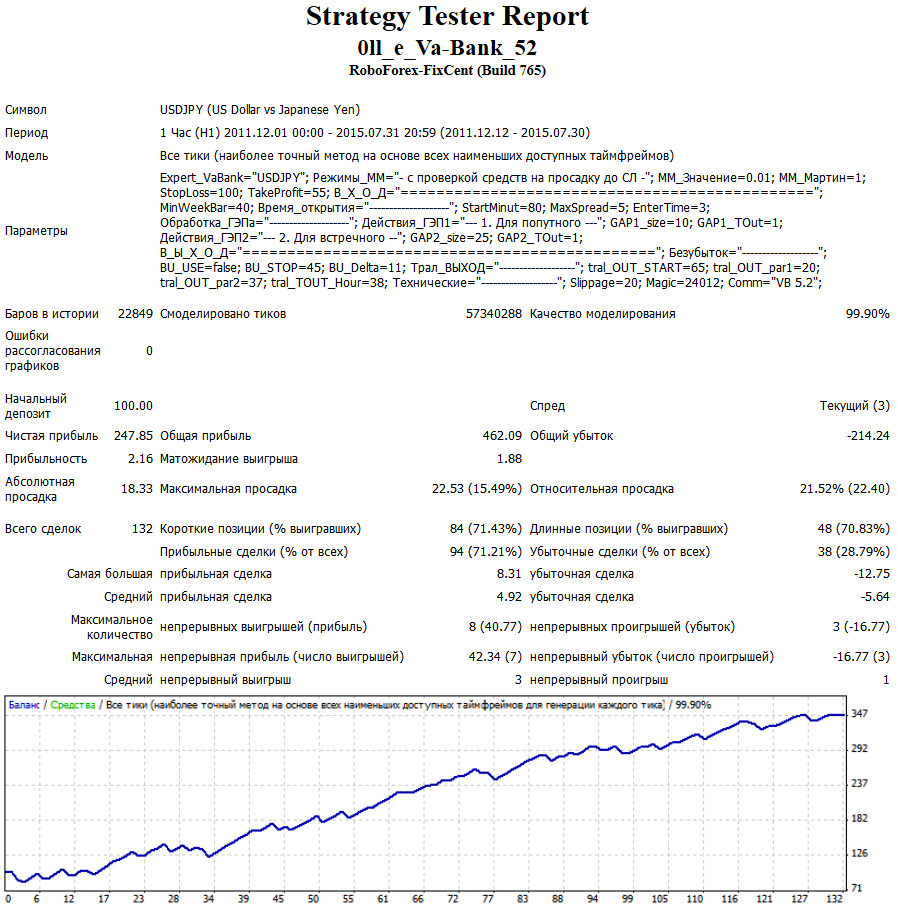
Task: Click the 'Матожидание выигрыша' label
Action: click(229, 459)
